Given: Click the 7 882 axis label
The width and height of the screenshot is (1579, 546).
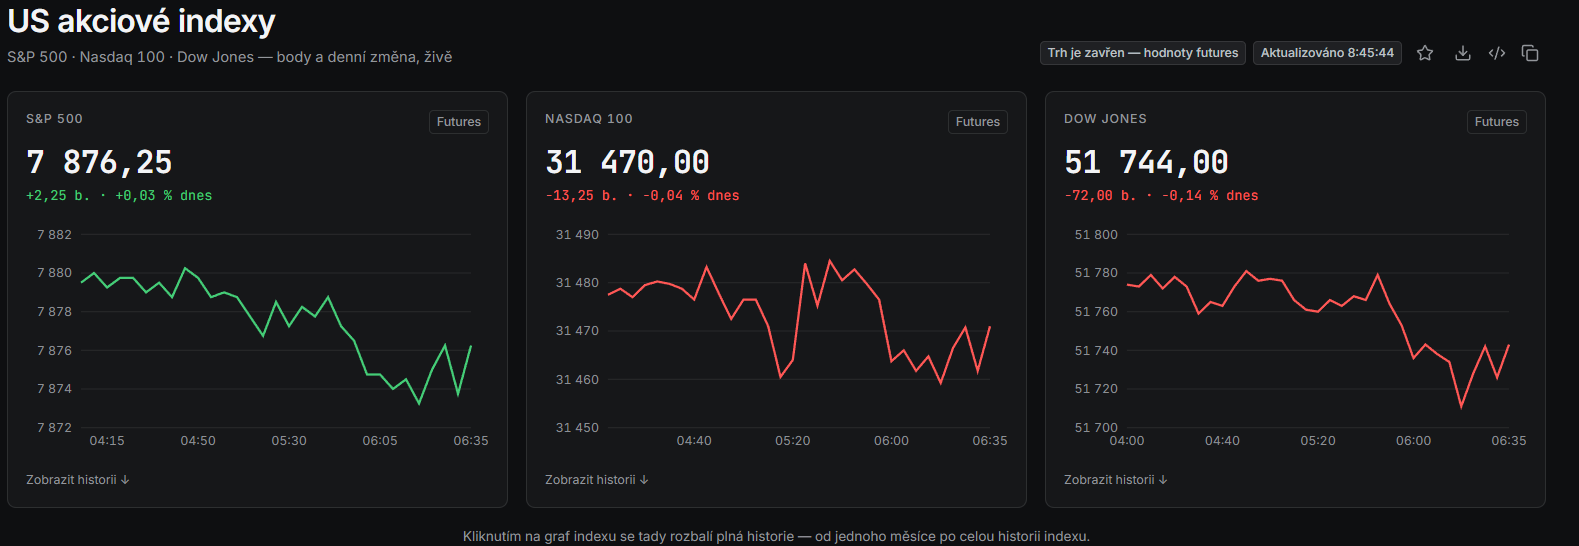Looking at the screenshot, I should point(54,235).
